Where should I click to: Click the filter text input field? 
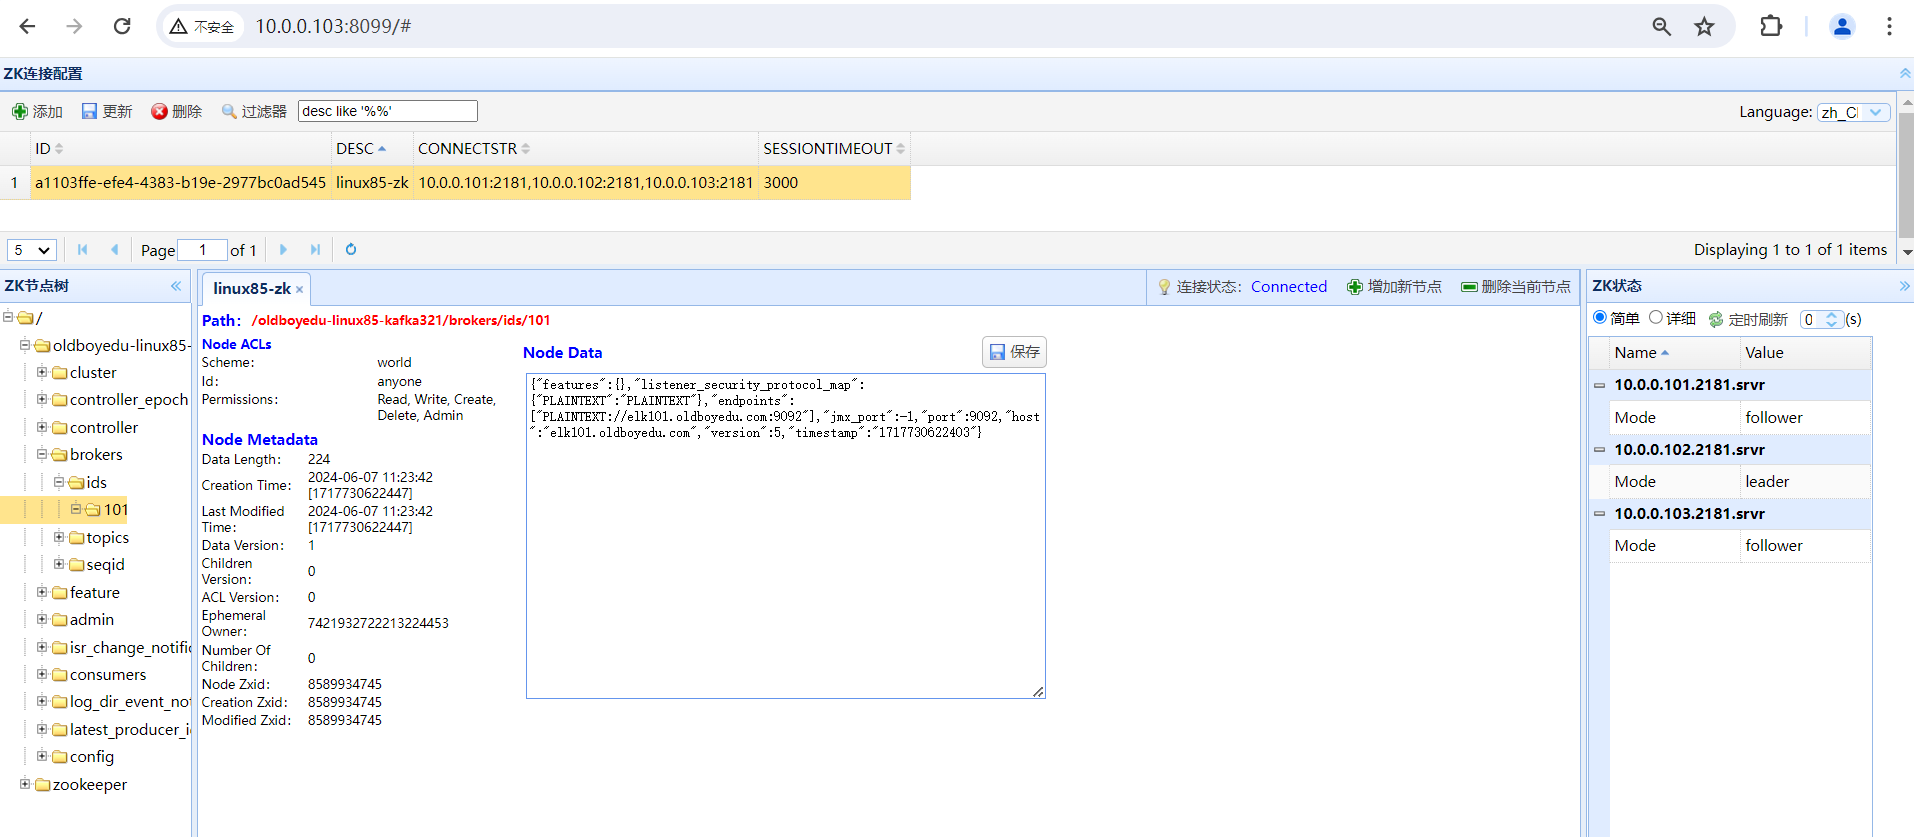tap(387, 111)
